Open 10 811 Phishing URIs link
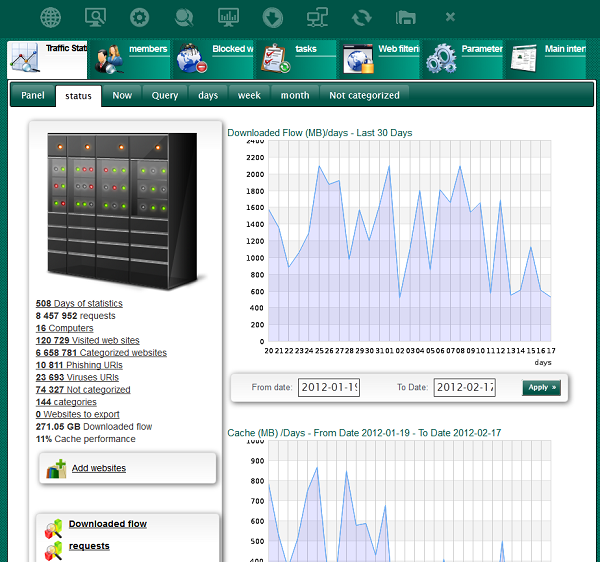 [79, 365]
